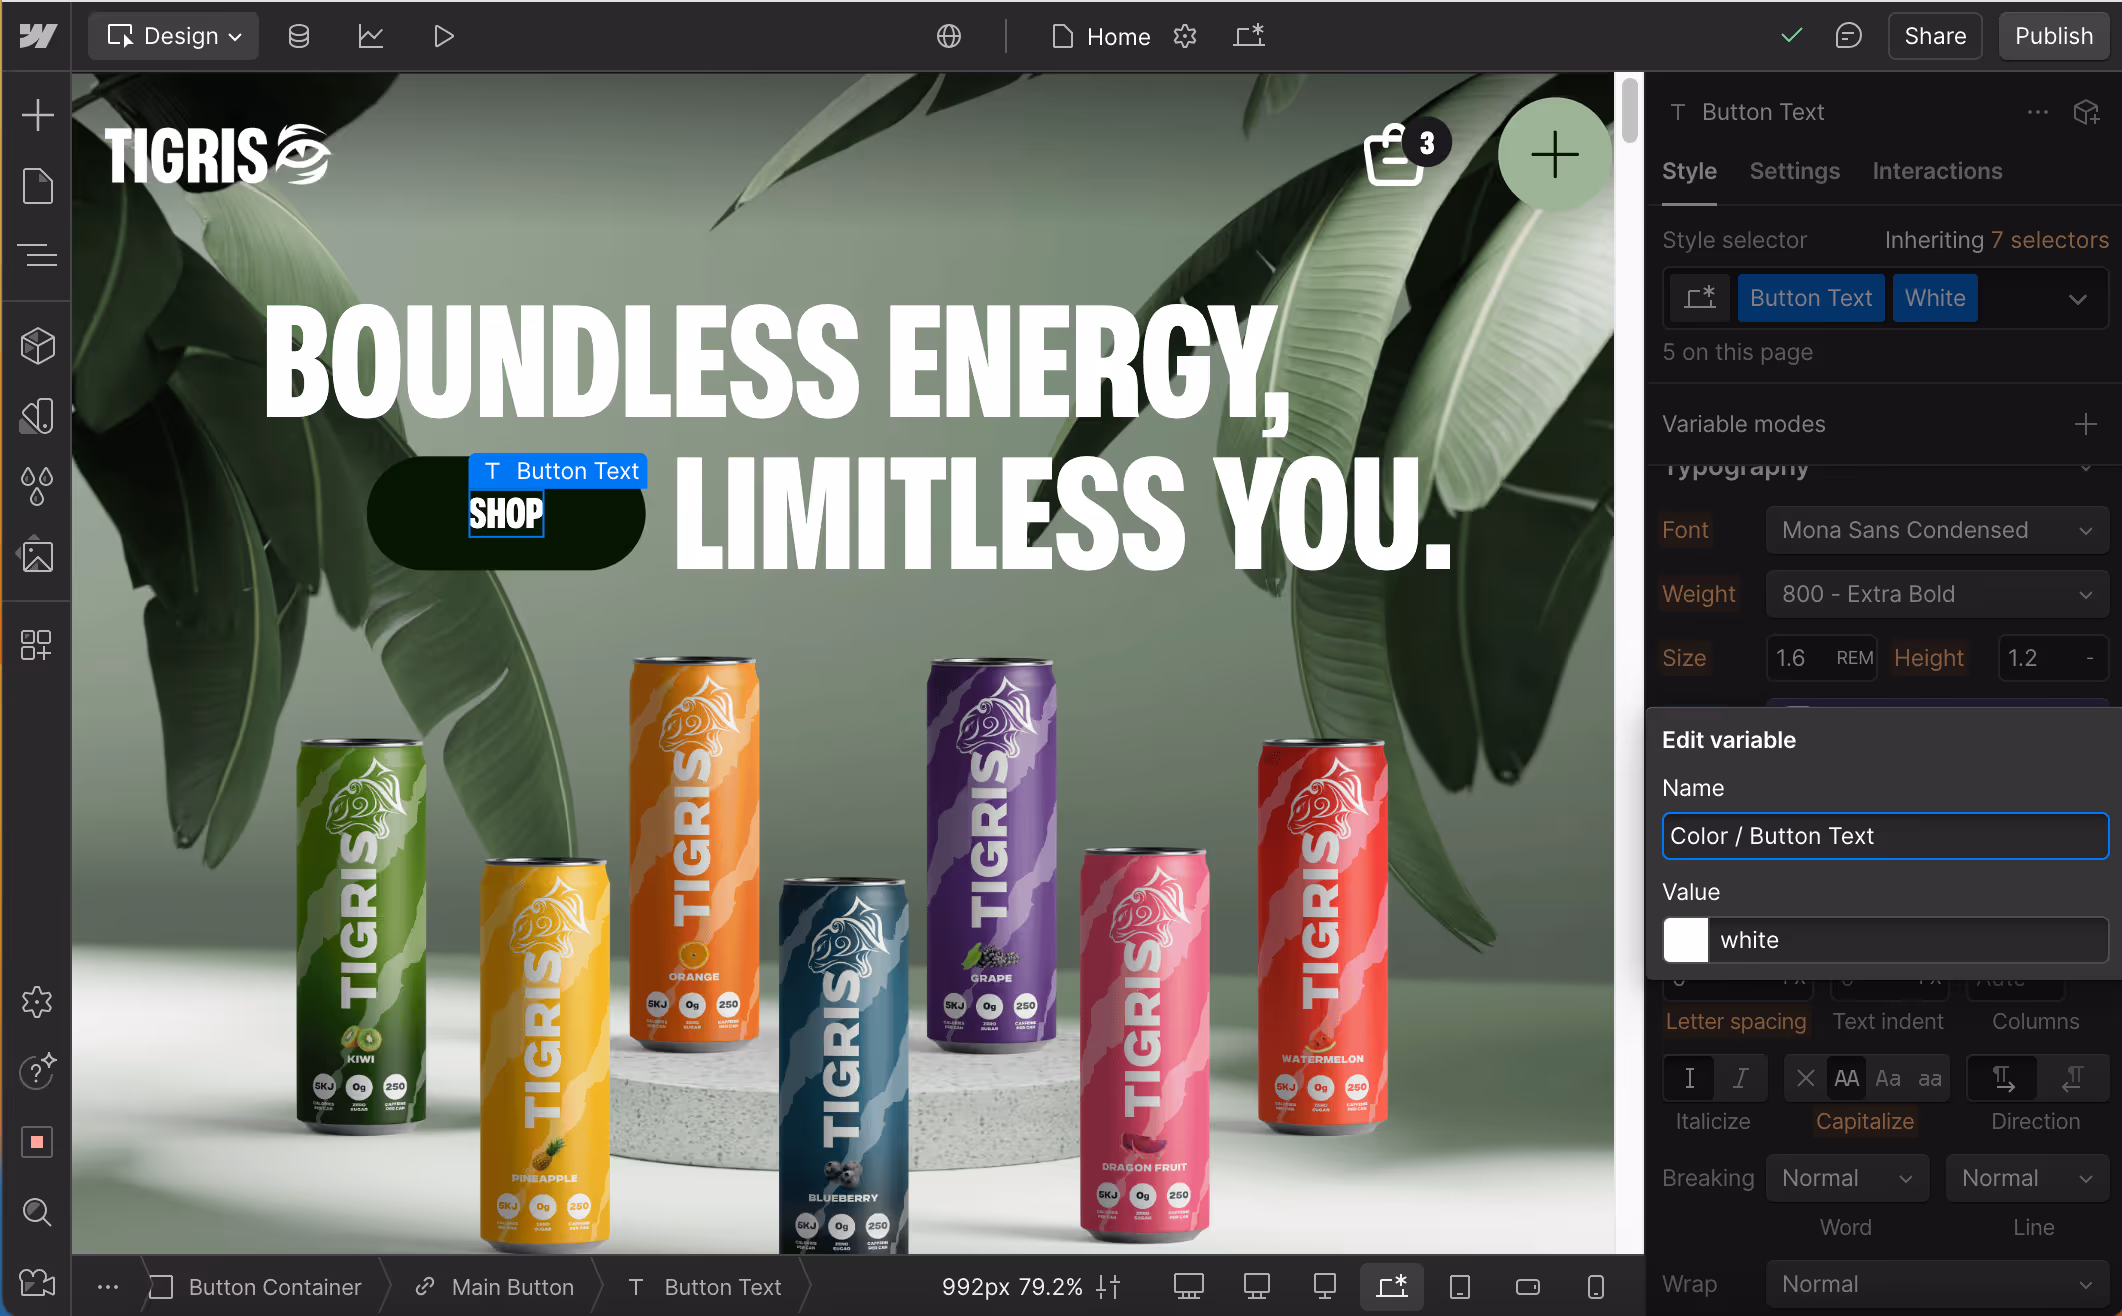Select Main Button in breadcrumb
The height and width of the screenshot is (1316, 2122).
click(495, 1286)
